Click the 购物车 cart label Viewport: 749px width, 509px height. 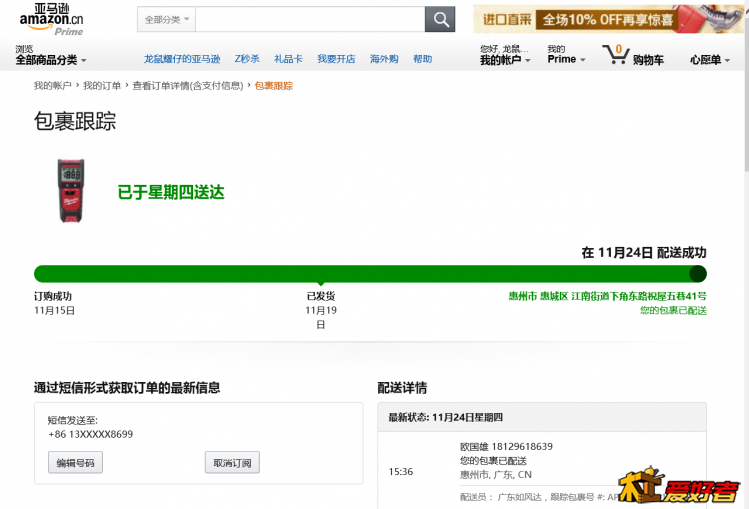tap(648, 60)
